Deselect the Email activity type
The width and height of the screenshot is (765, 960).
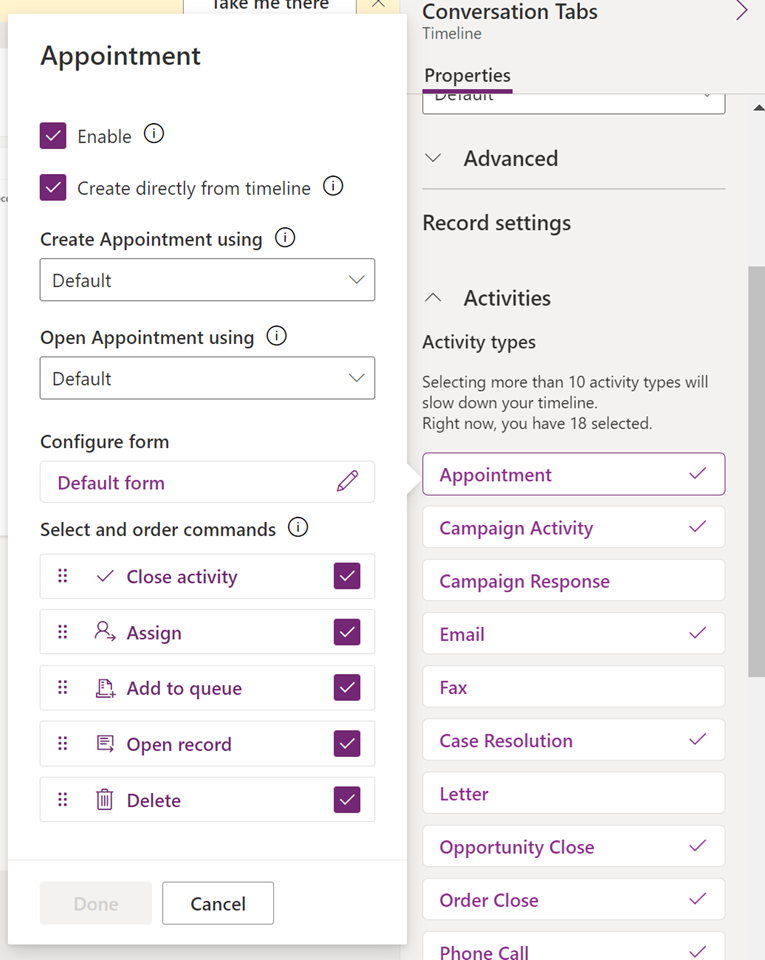(x=573, y=633)
